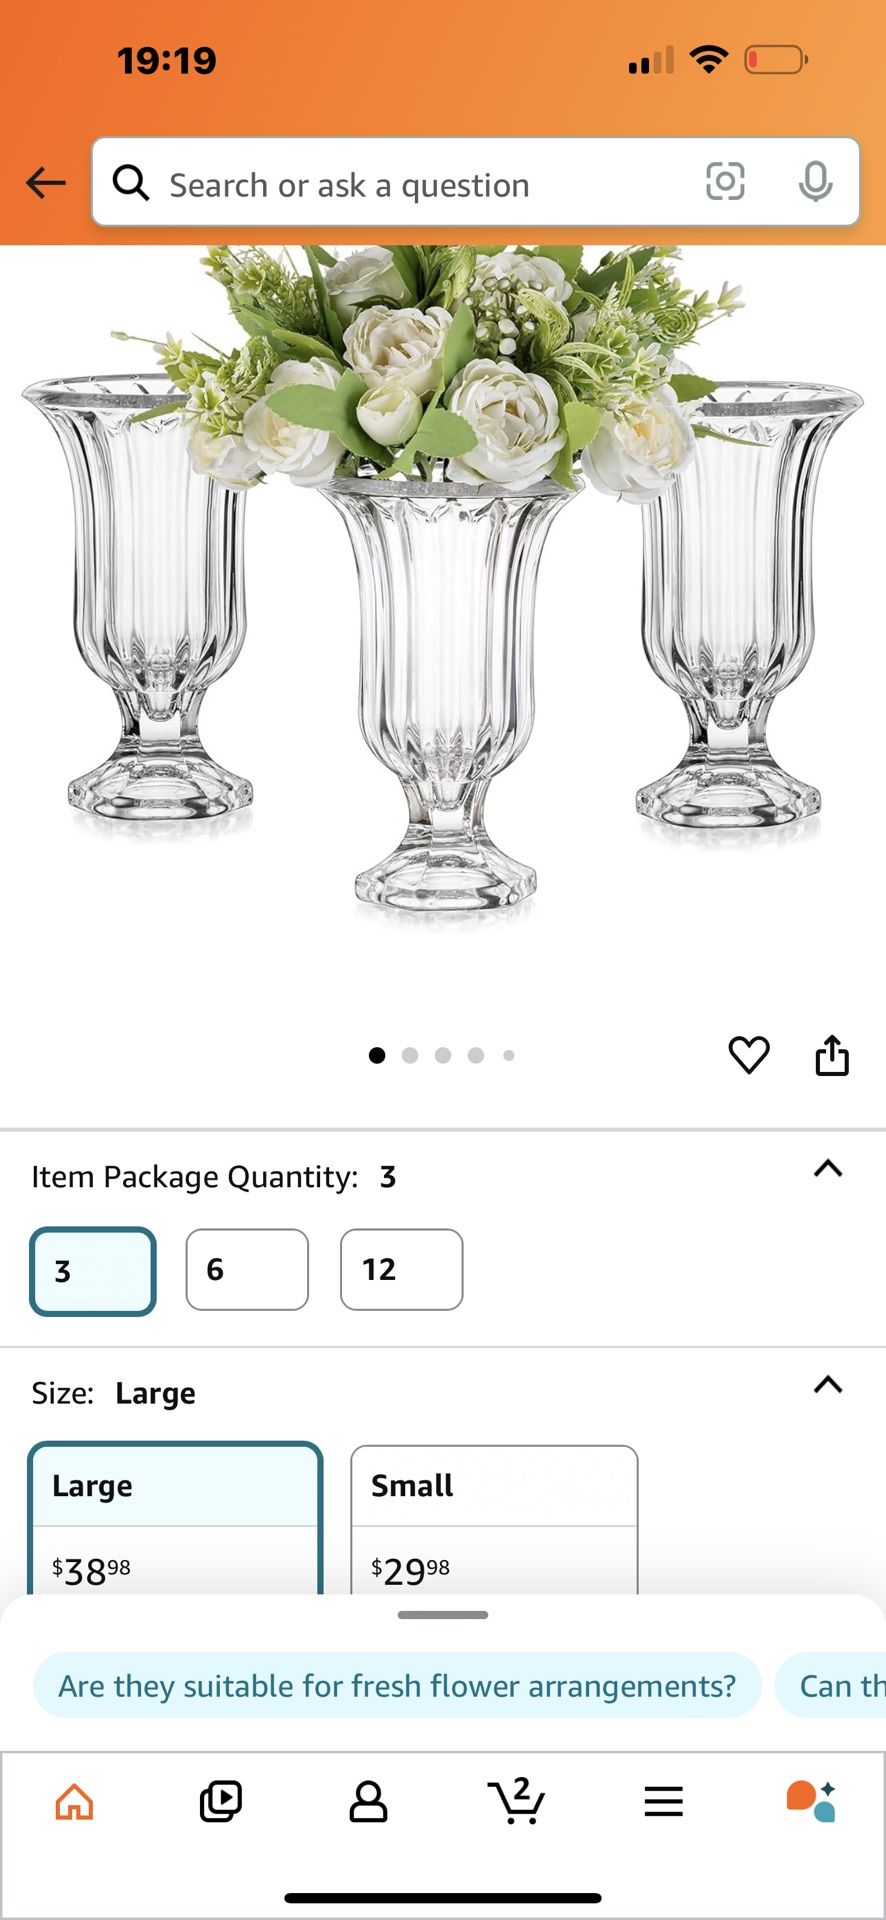Open the account profile icon

[368, 1802]
